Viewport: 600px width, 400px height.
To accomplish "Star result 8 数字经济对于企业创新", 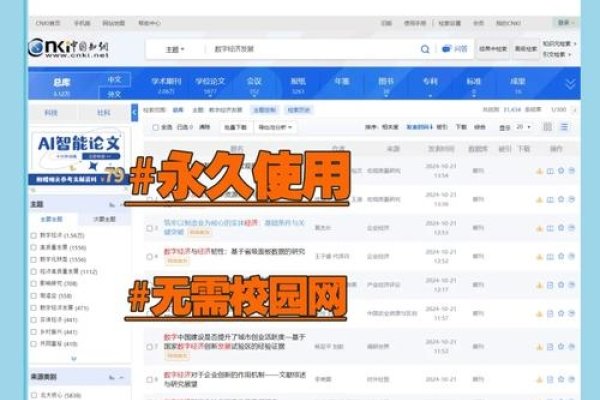I will (561, 379).
